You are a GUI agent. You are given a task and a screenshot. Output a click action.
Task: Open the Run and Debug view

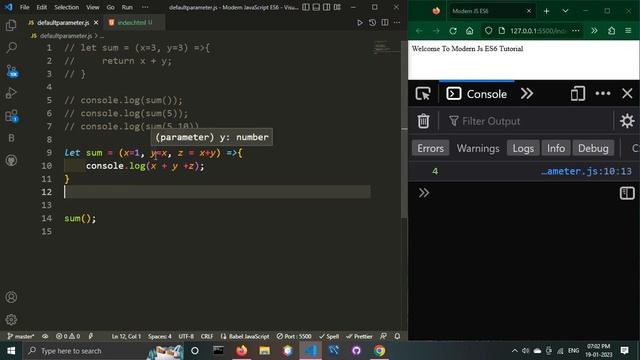(11, 93)
